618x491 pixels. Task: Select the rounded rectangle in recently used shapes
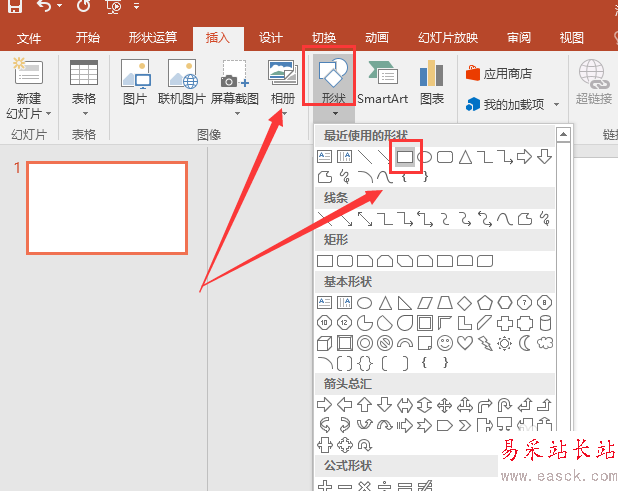[445, 157]
